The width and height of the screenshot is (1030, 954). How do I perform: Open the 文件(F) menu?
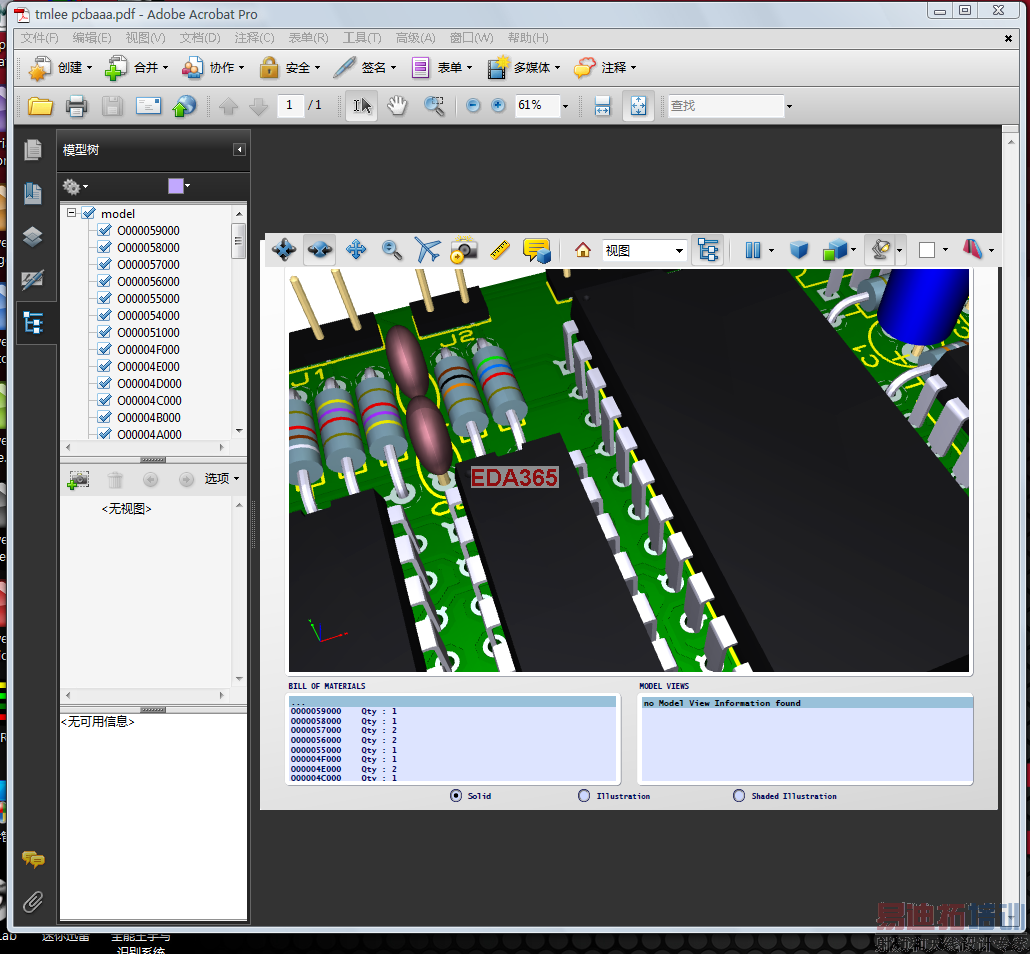click(40, 38)
